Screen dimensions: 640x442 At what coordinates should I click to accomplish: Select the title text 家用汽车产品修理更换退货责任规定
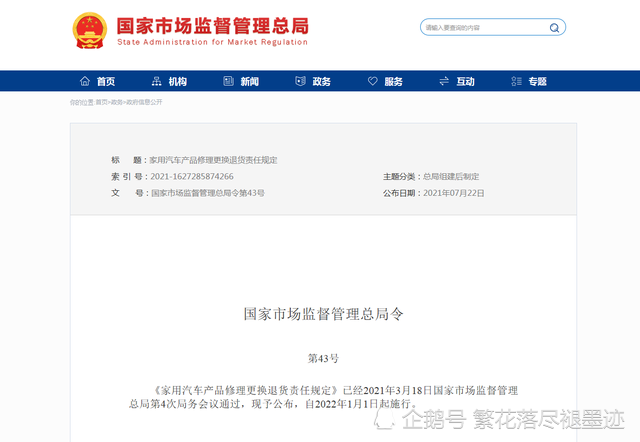click(x=213, y=160)
